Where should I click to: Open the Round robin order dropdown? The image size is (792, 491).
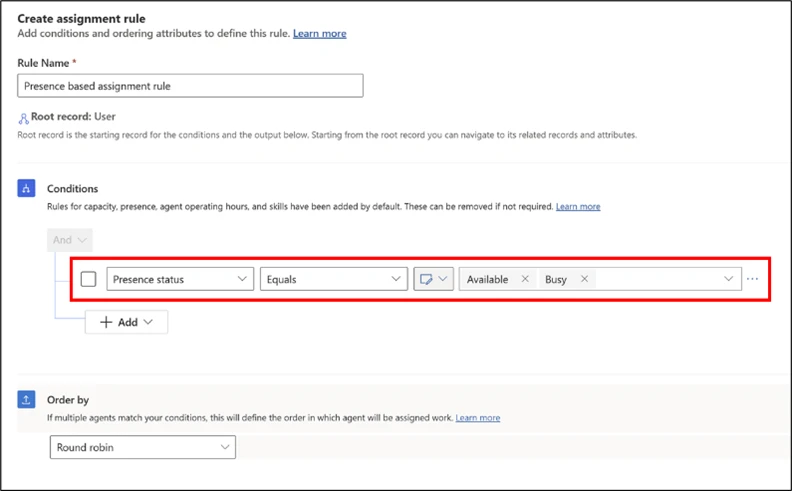(142, 448)
